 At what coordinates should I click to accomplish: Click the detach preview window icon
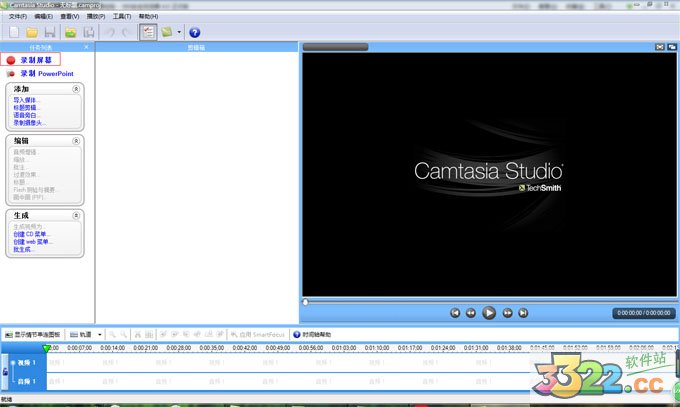pyautogui.click(x=672, y=47)
